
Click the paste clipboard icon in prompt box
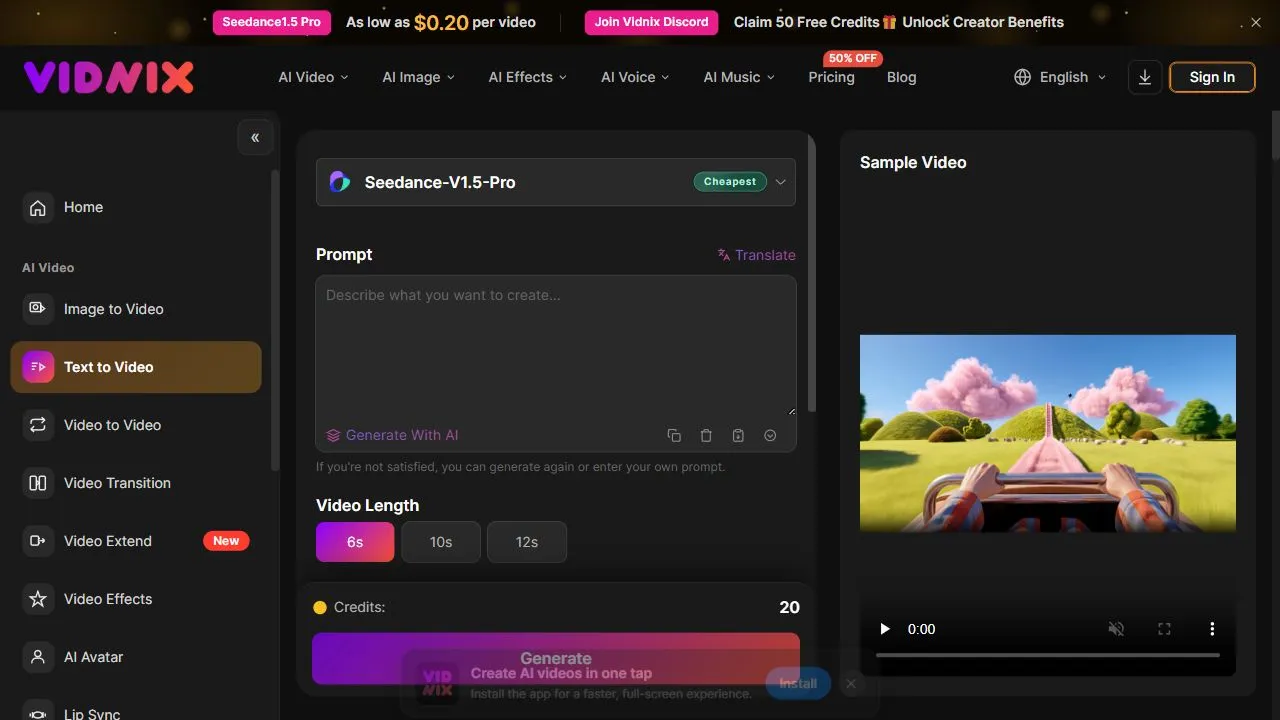click(x=738, y=435)
